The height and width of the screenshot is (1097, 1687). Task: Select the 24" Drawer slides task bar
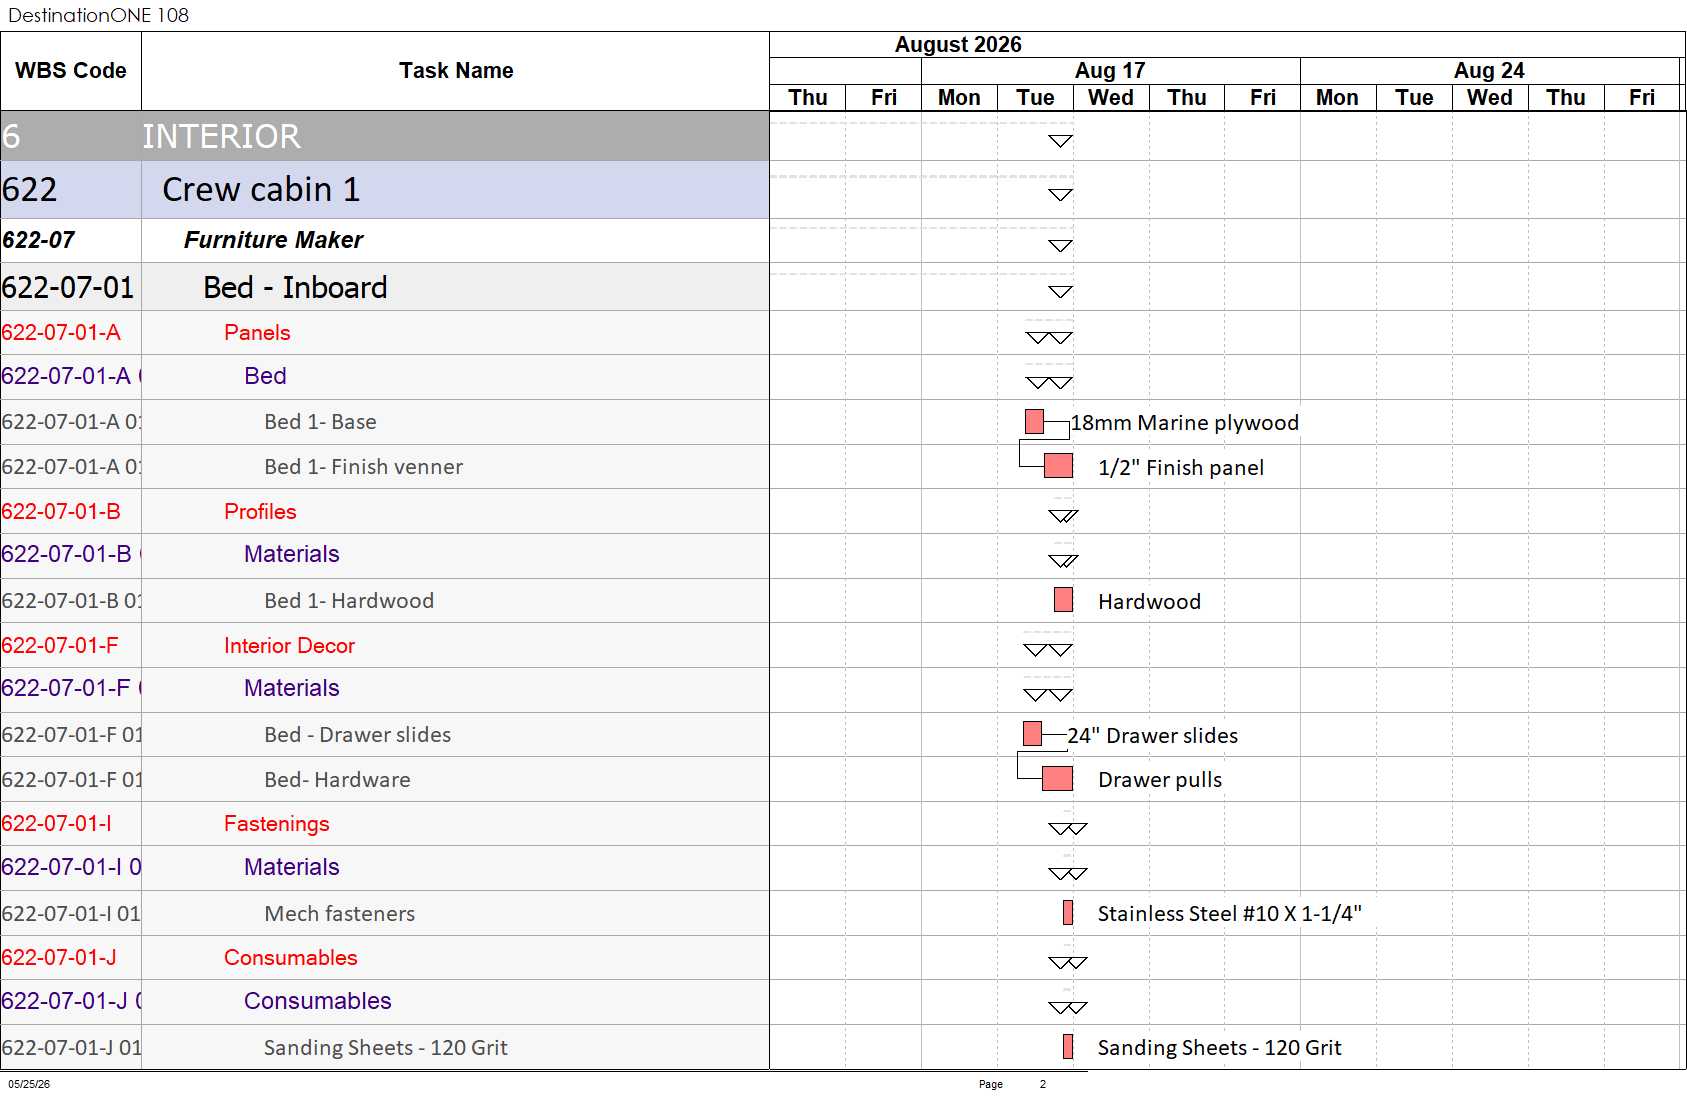(1032, 734)
